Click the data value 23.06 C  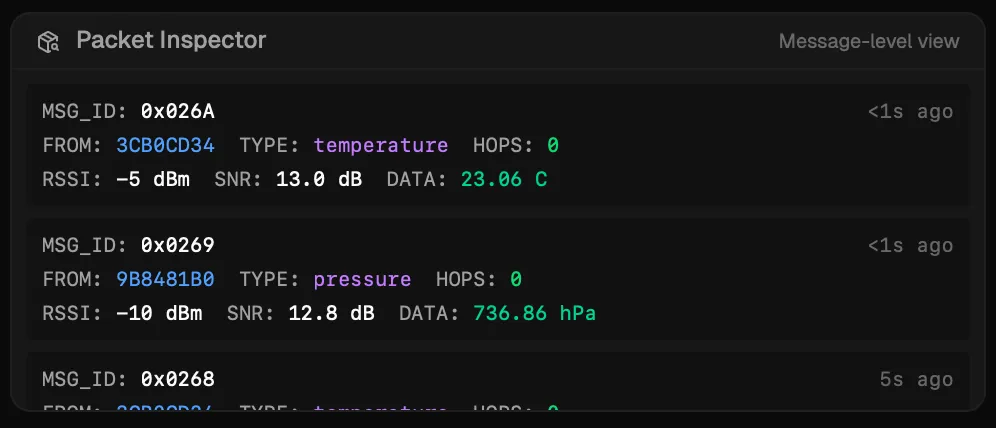(504, 179)
